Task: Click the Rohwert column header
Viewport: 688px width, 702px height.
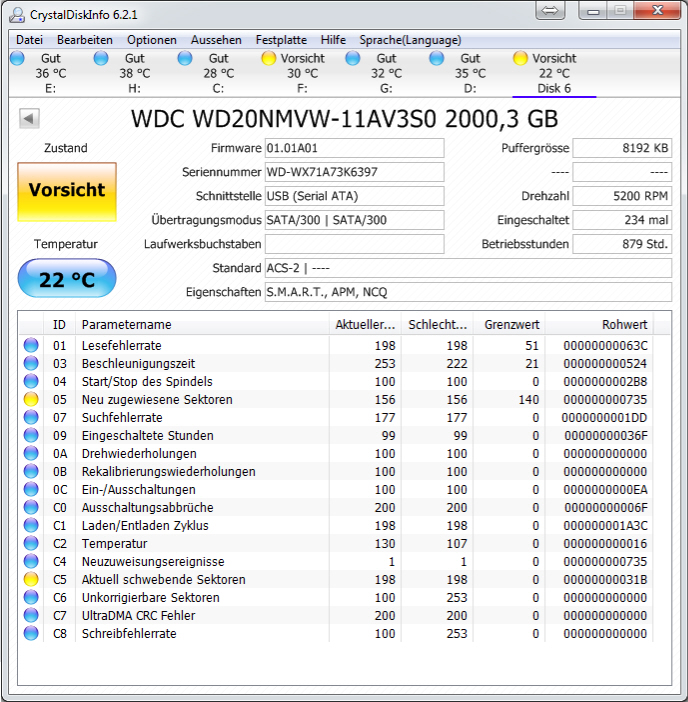Action: [599, 325]
